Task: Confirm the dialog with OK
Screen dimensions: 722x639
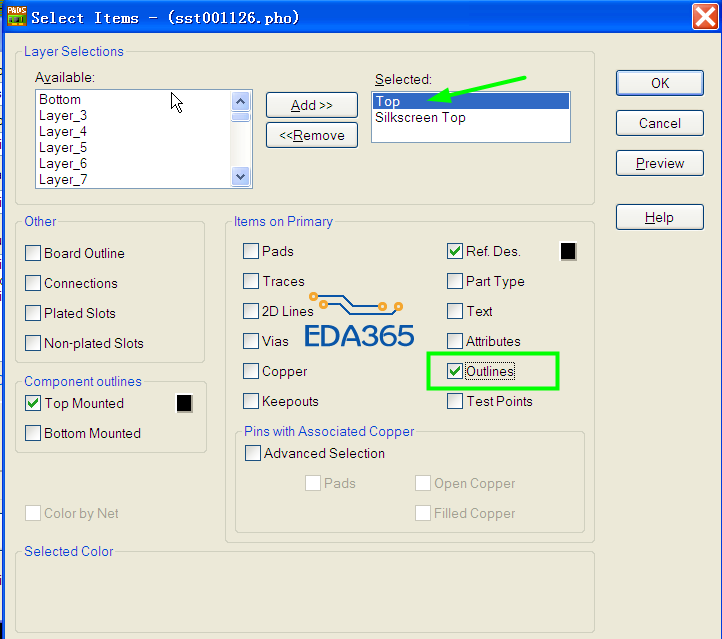Action: [x=659, y=83]
